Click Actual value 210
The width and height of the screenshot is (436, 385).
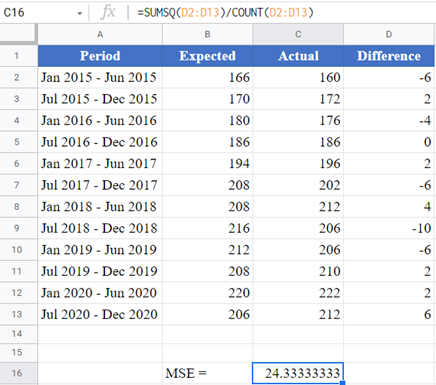click(298, 271)
